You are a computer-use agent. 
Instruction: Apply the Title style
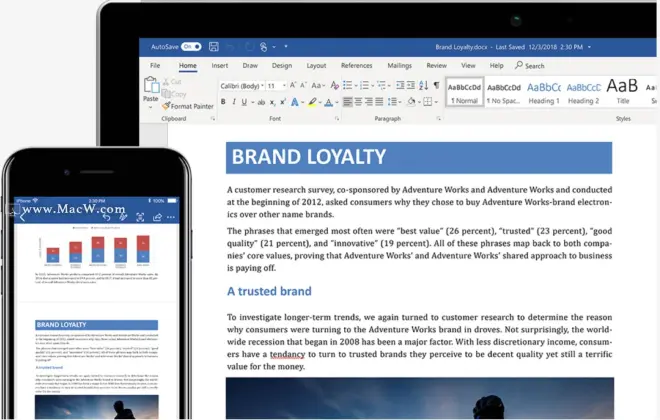623,92
